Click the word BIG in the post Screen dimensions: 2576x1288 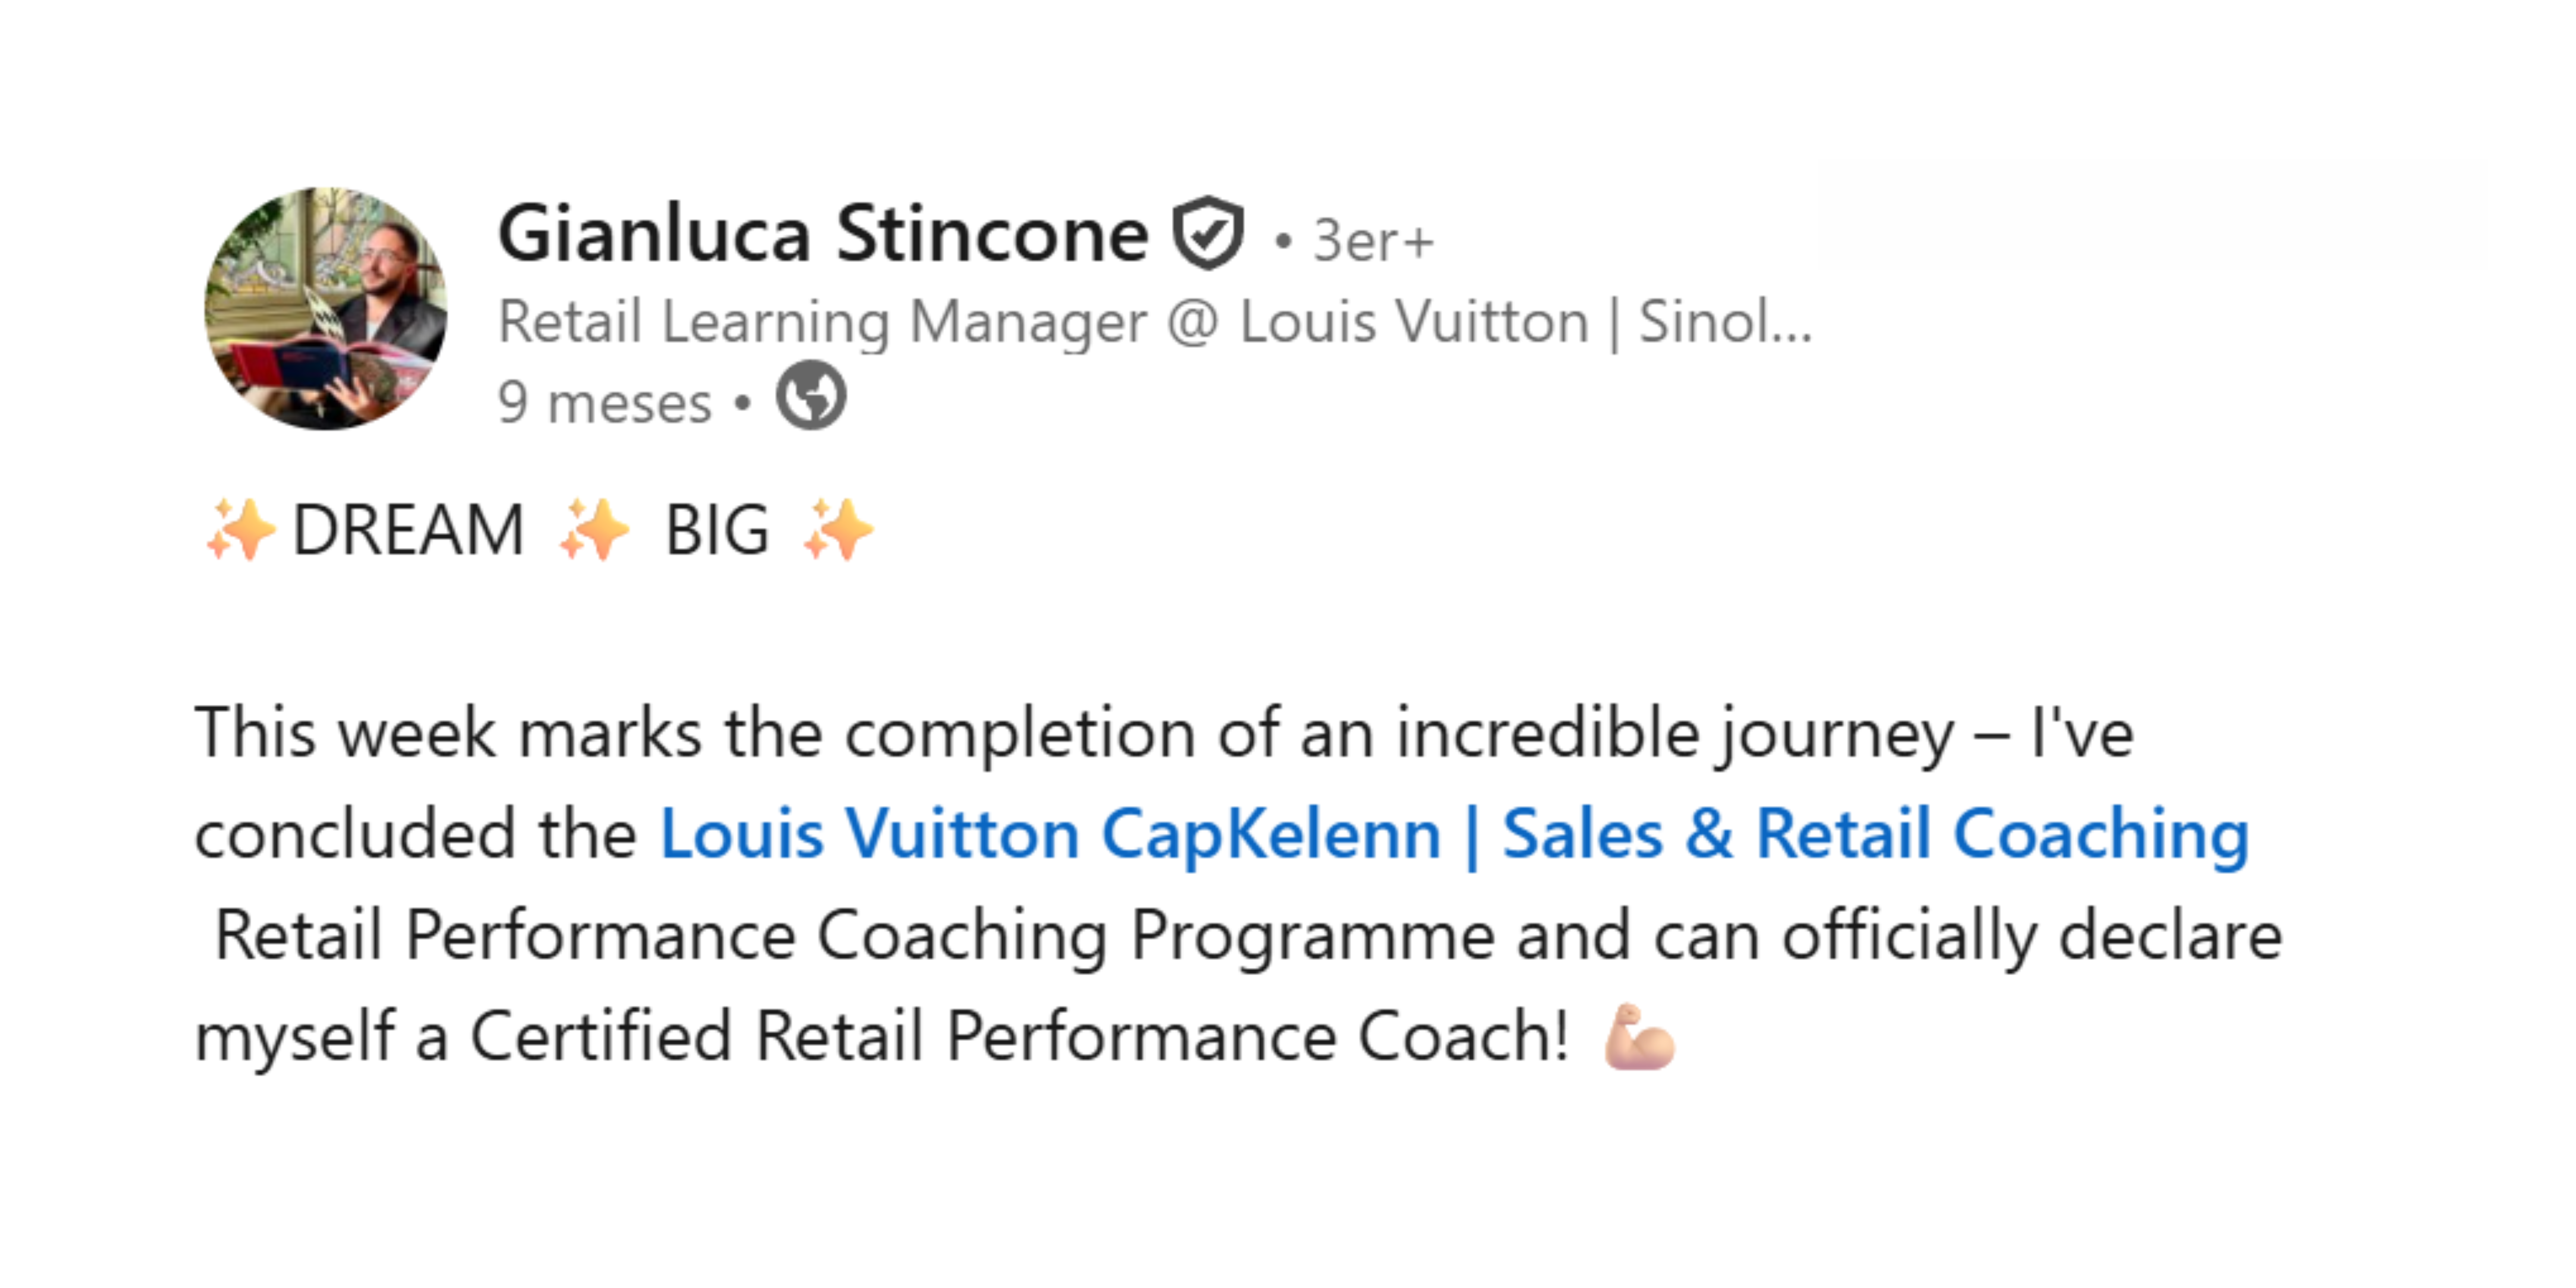click(717, 530)
